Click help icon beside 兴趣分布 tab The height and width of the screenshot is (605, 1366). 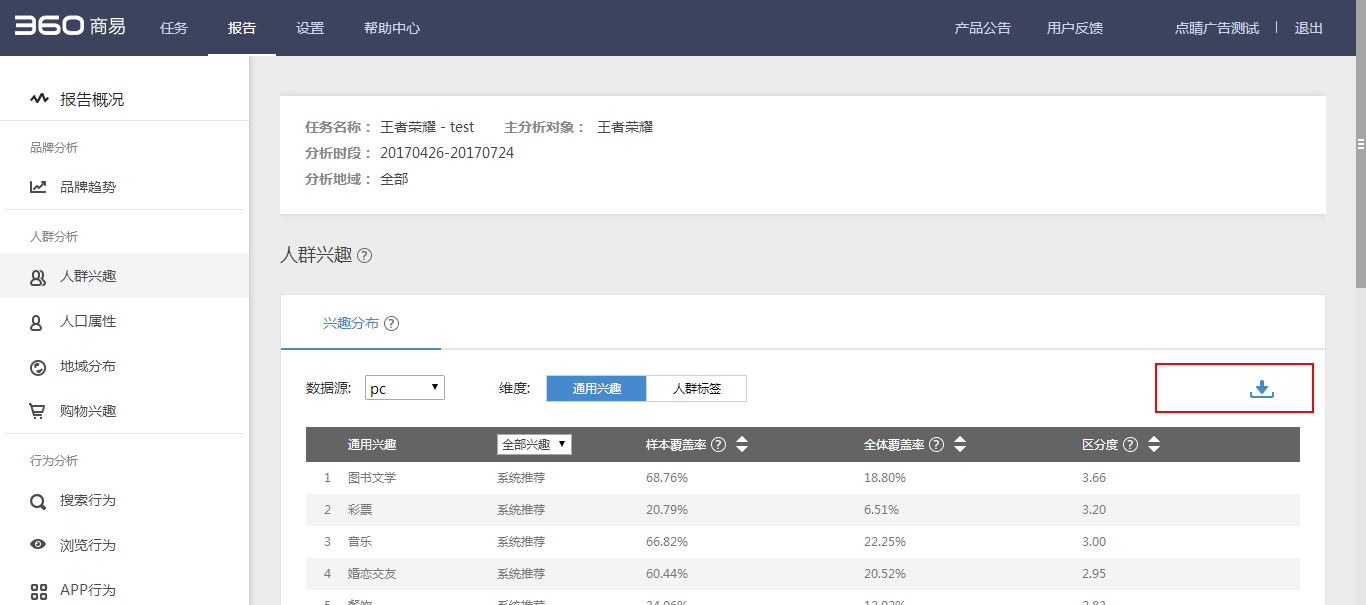coord(391,324)
